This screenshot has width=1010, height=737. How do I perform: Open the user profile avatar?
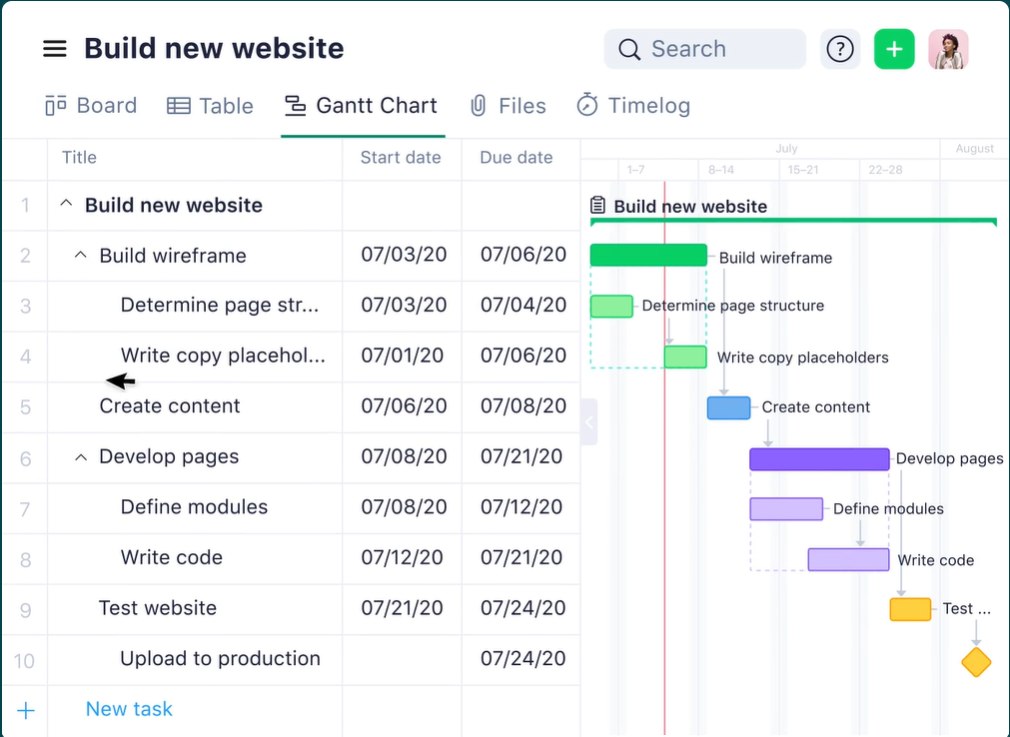coord(947,49)
